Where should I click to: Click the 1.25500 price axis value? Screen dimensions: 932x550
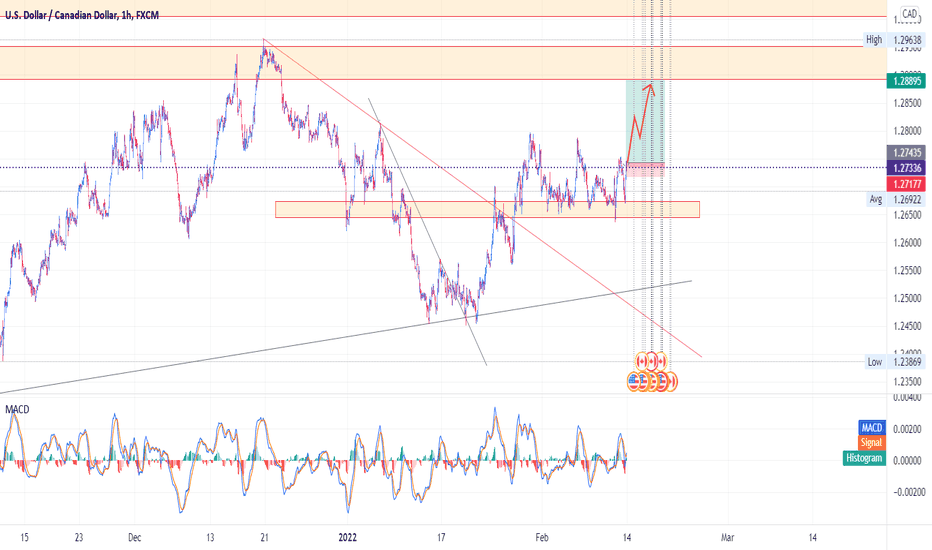(907, 271)
